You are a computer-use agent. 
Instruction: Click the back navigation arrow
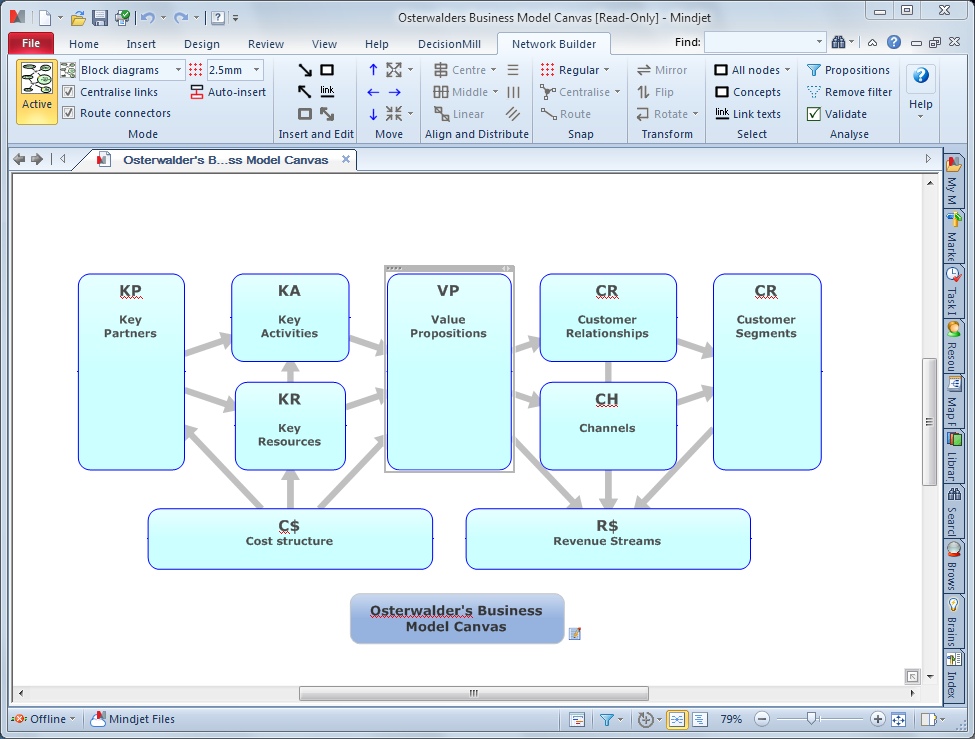(19, 159)
